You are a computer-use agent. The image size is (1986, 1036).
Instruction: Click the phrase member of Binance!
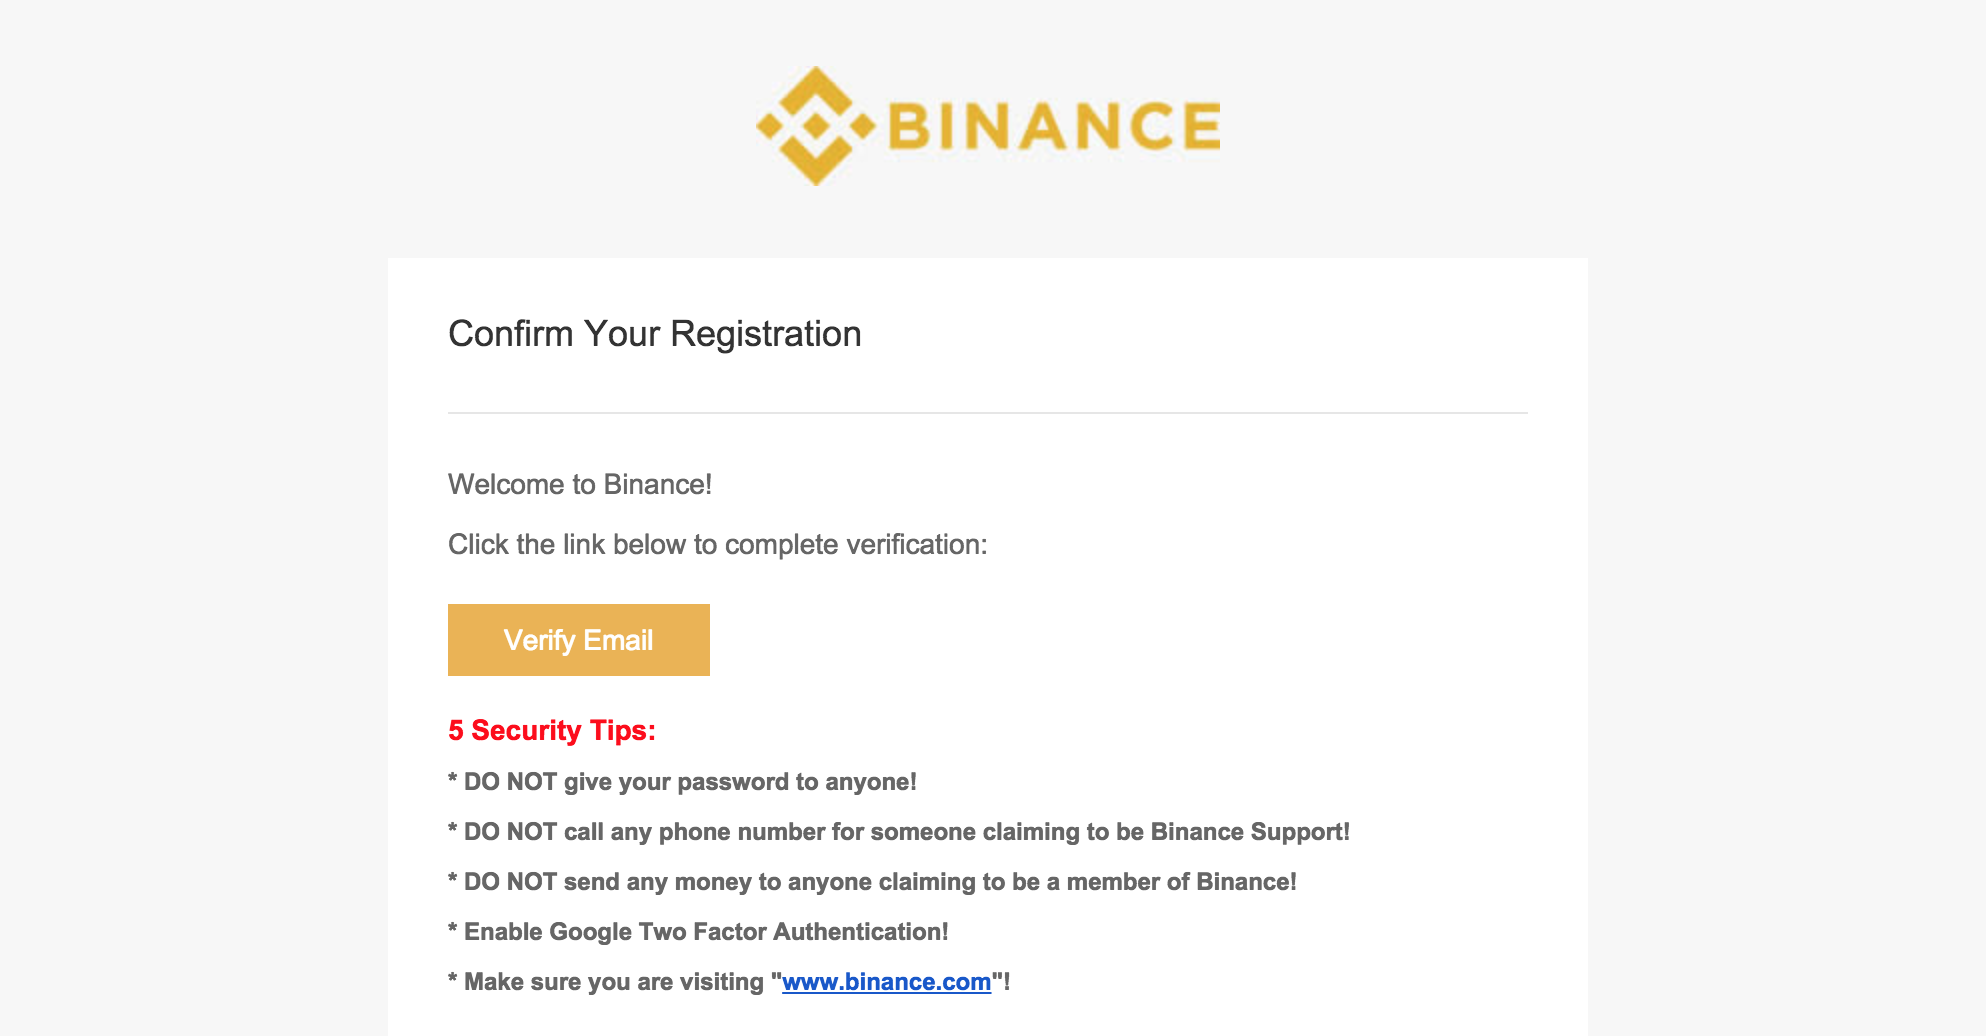click(1181, 882)
